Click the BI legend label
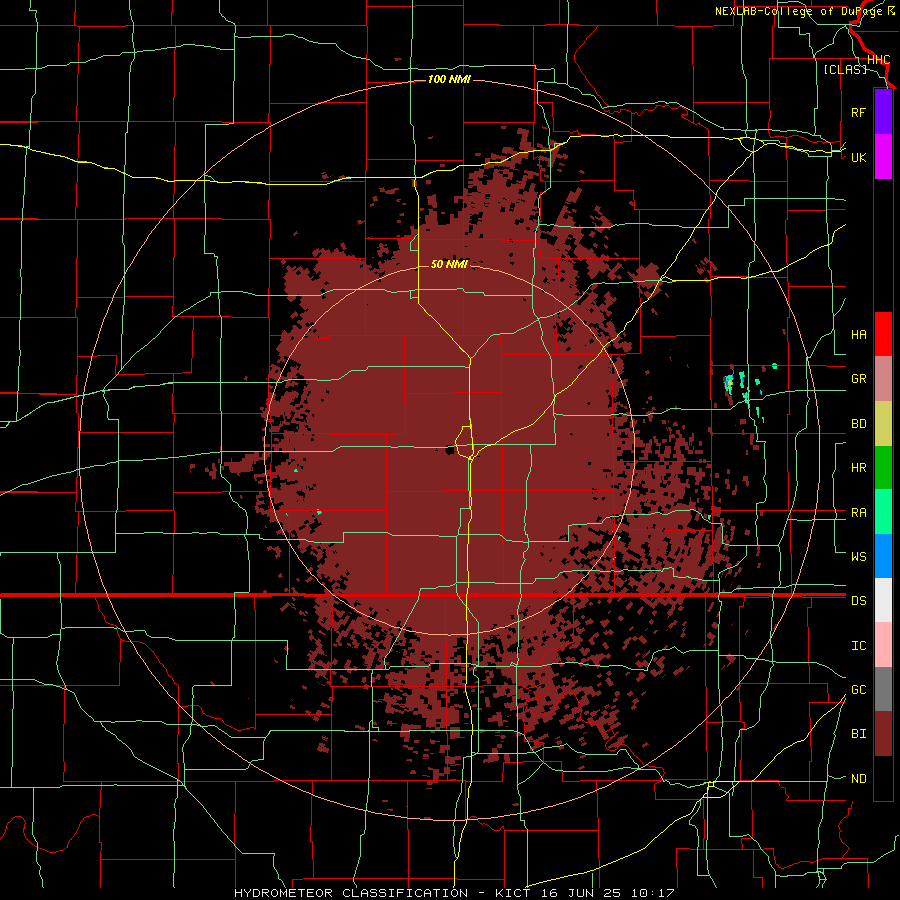The image size is (900, 900). (x=858, y=734)
